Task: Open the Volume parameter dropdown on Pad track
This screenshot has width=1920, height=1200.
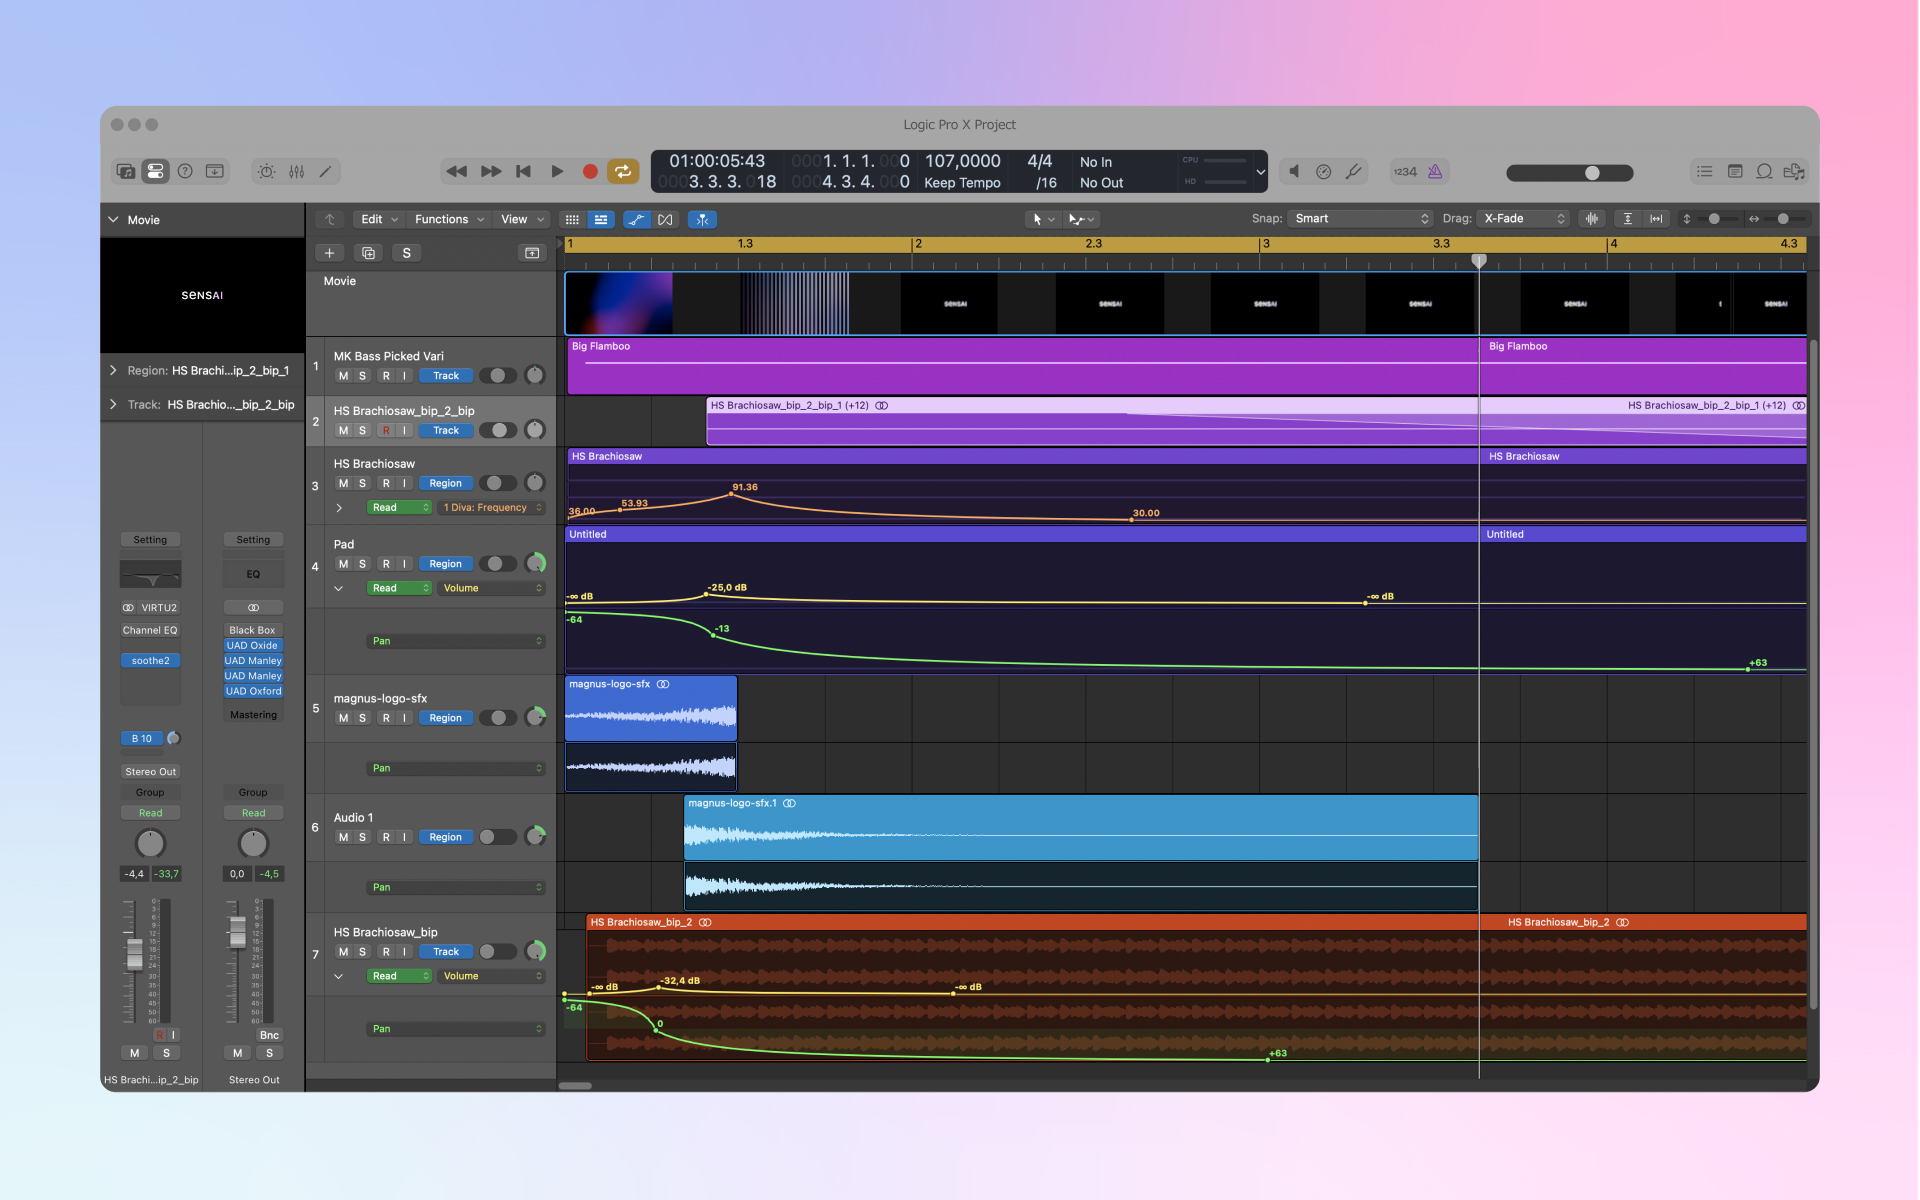Action: pyautogui.click(x=491, y=588)
